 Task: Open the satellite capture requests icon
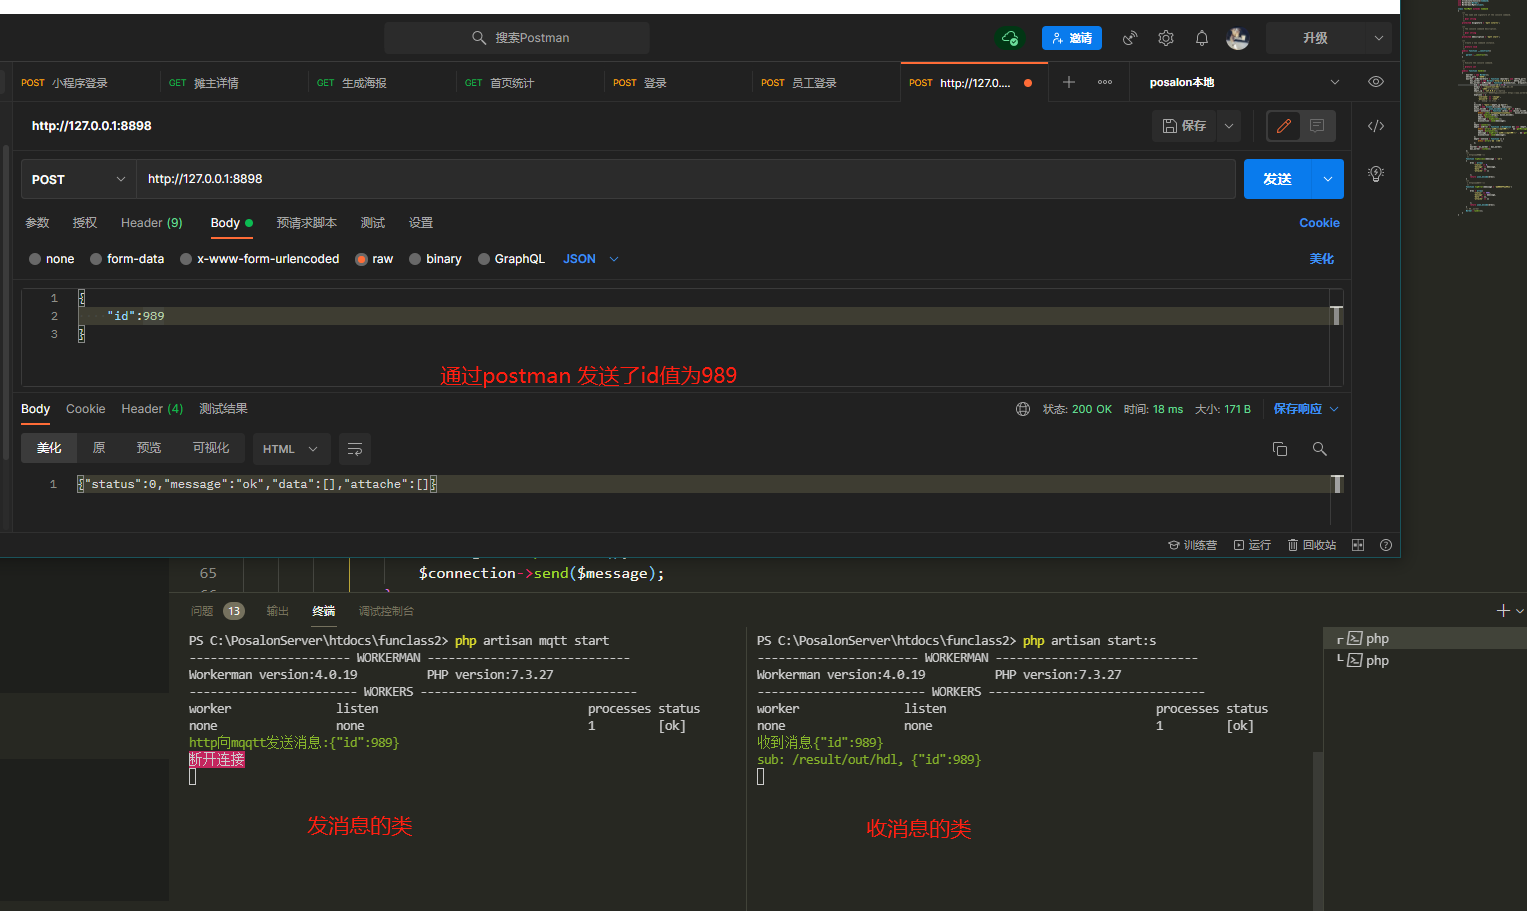[x=1130, y=38]
